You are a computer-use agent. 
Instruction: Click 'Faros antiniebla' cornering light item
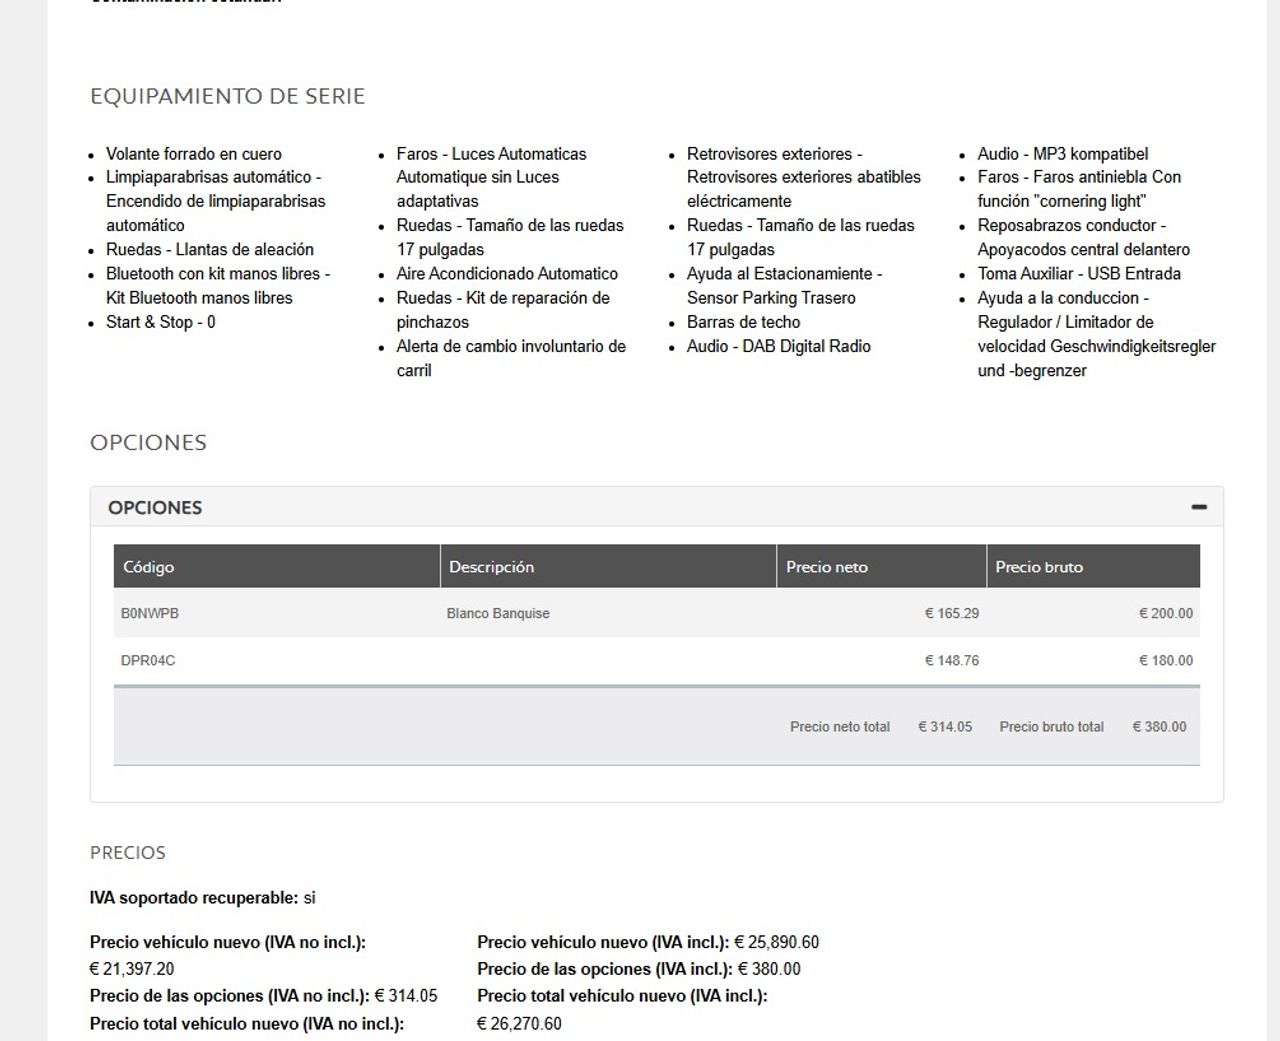point(1080,190)
